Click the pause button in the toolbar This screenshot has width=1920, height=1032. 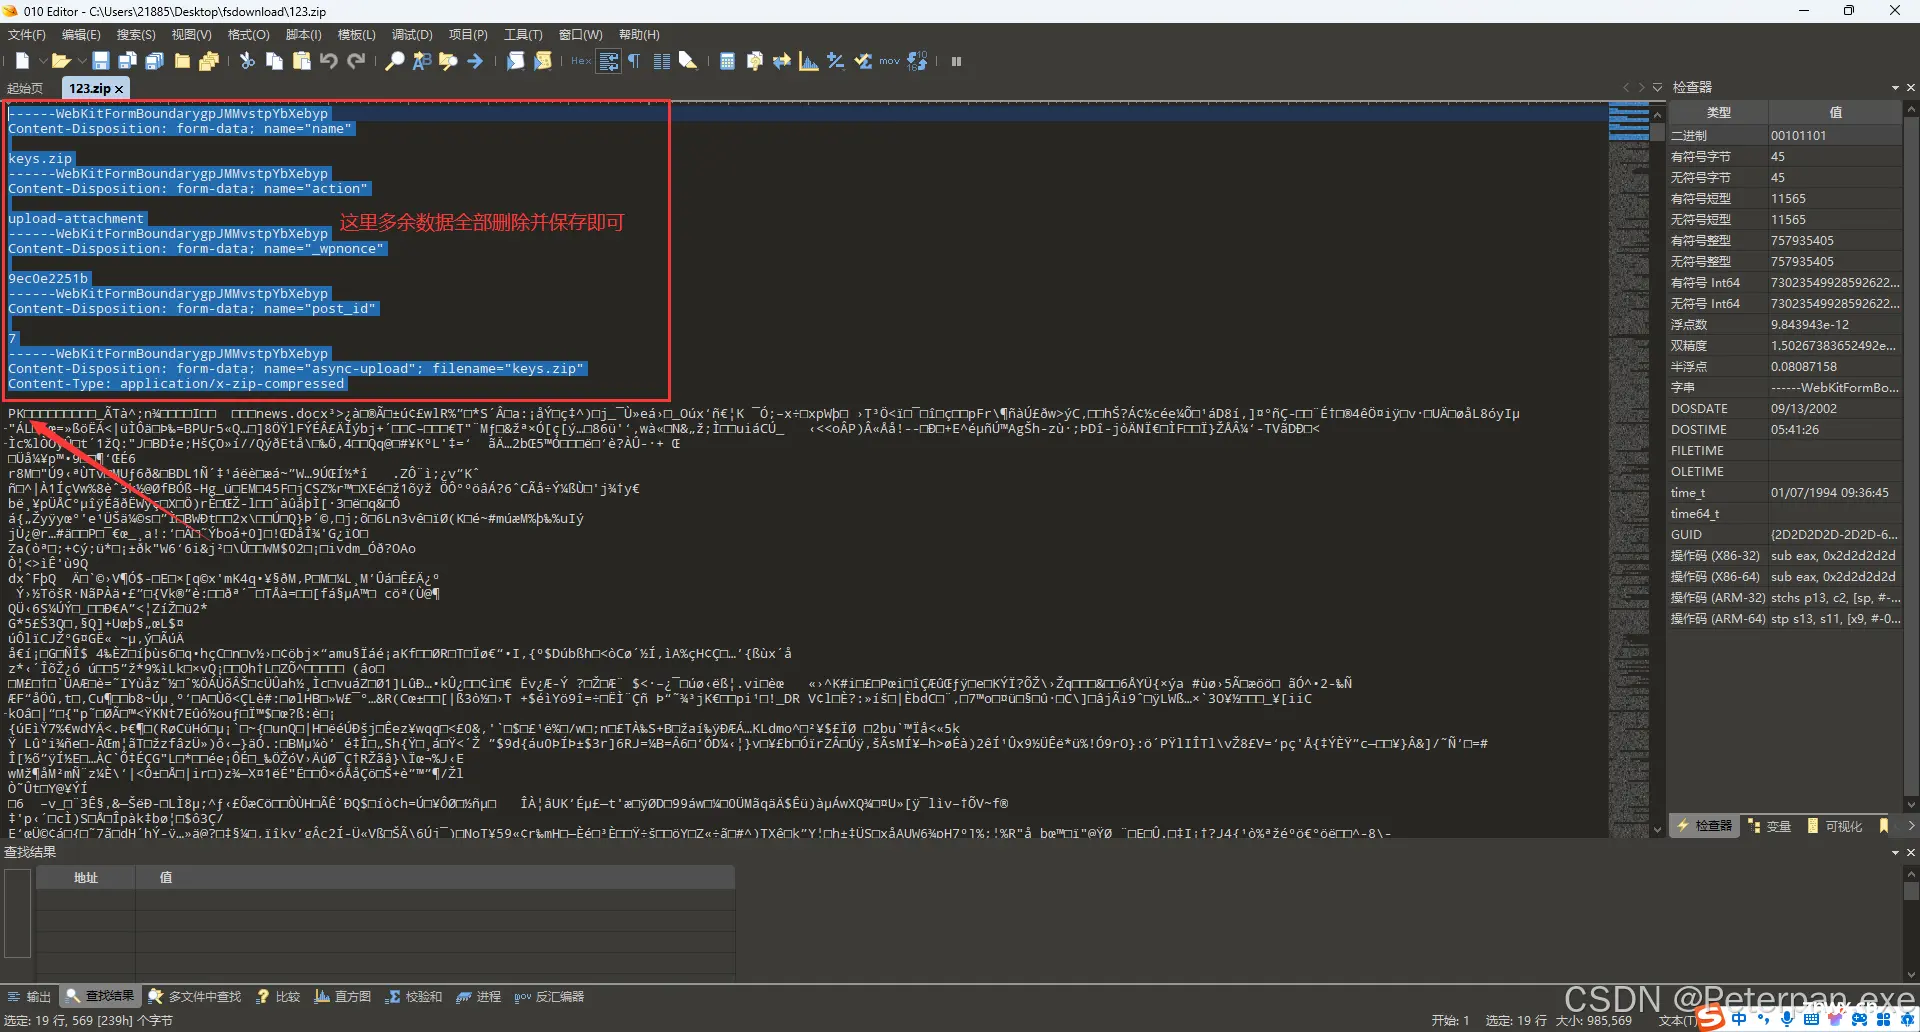[x=956, y=61]
